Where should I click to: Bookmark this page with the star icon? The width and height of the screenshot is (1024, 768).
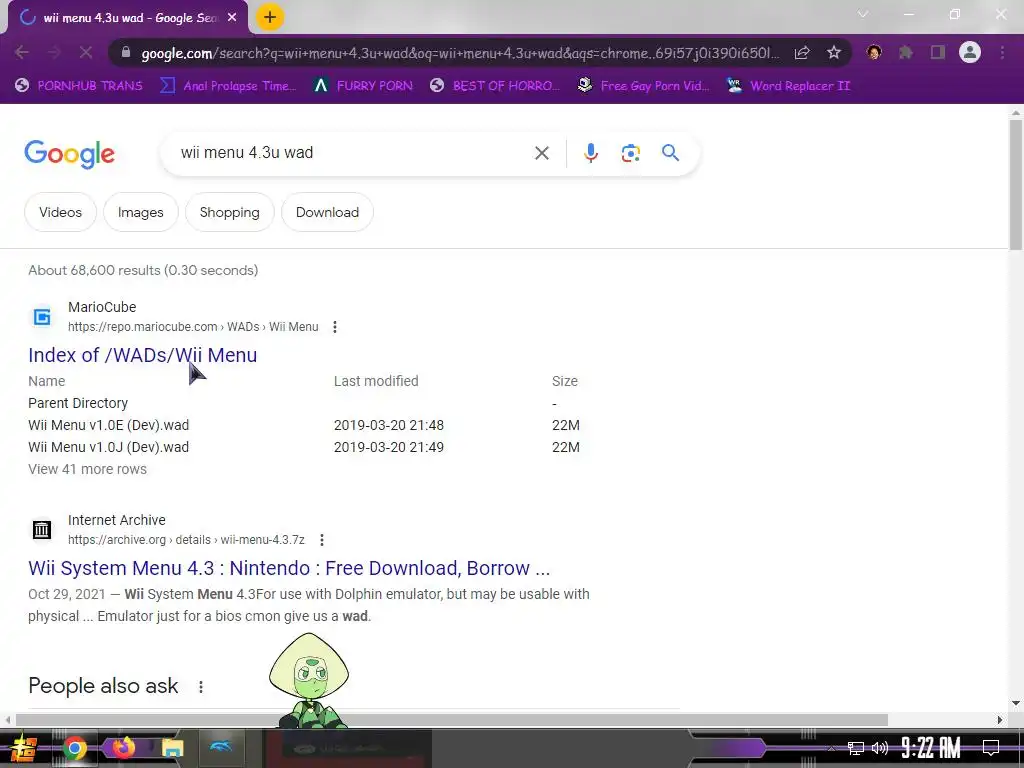click(833, 53)
